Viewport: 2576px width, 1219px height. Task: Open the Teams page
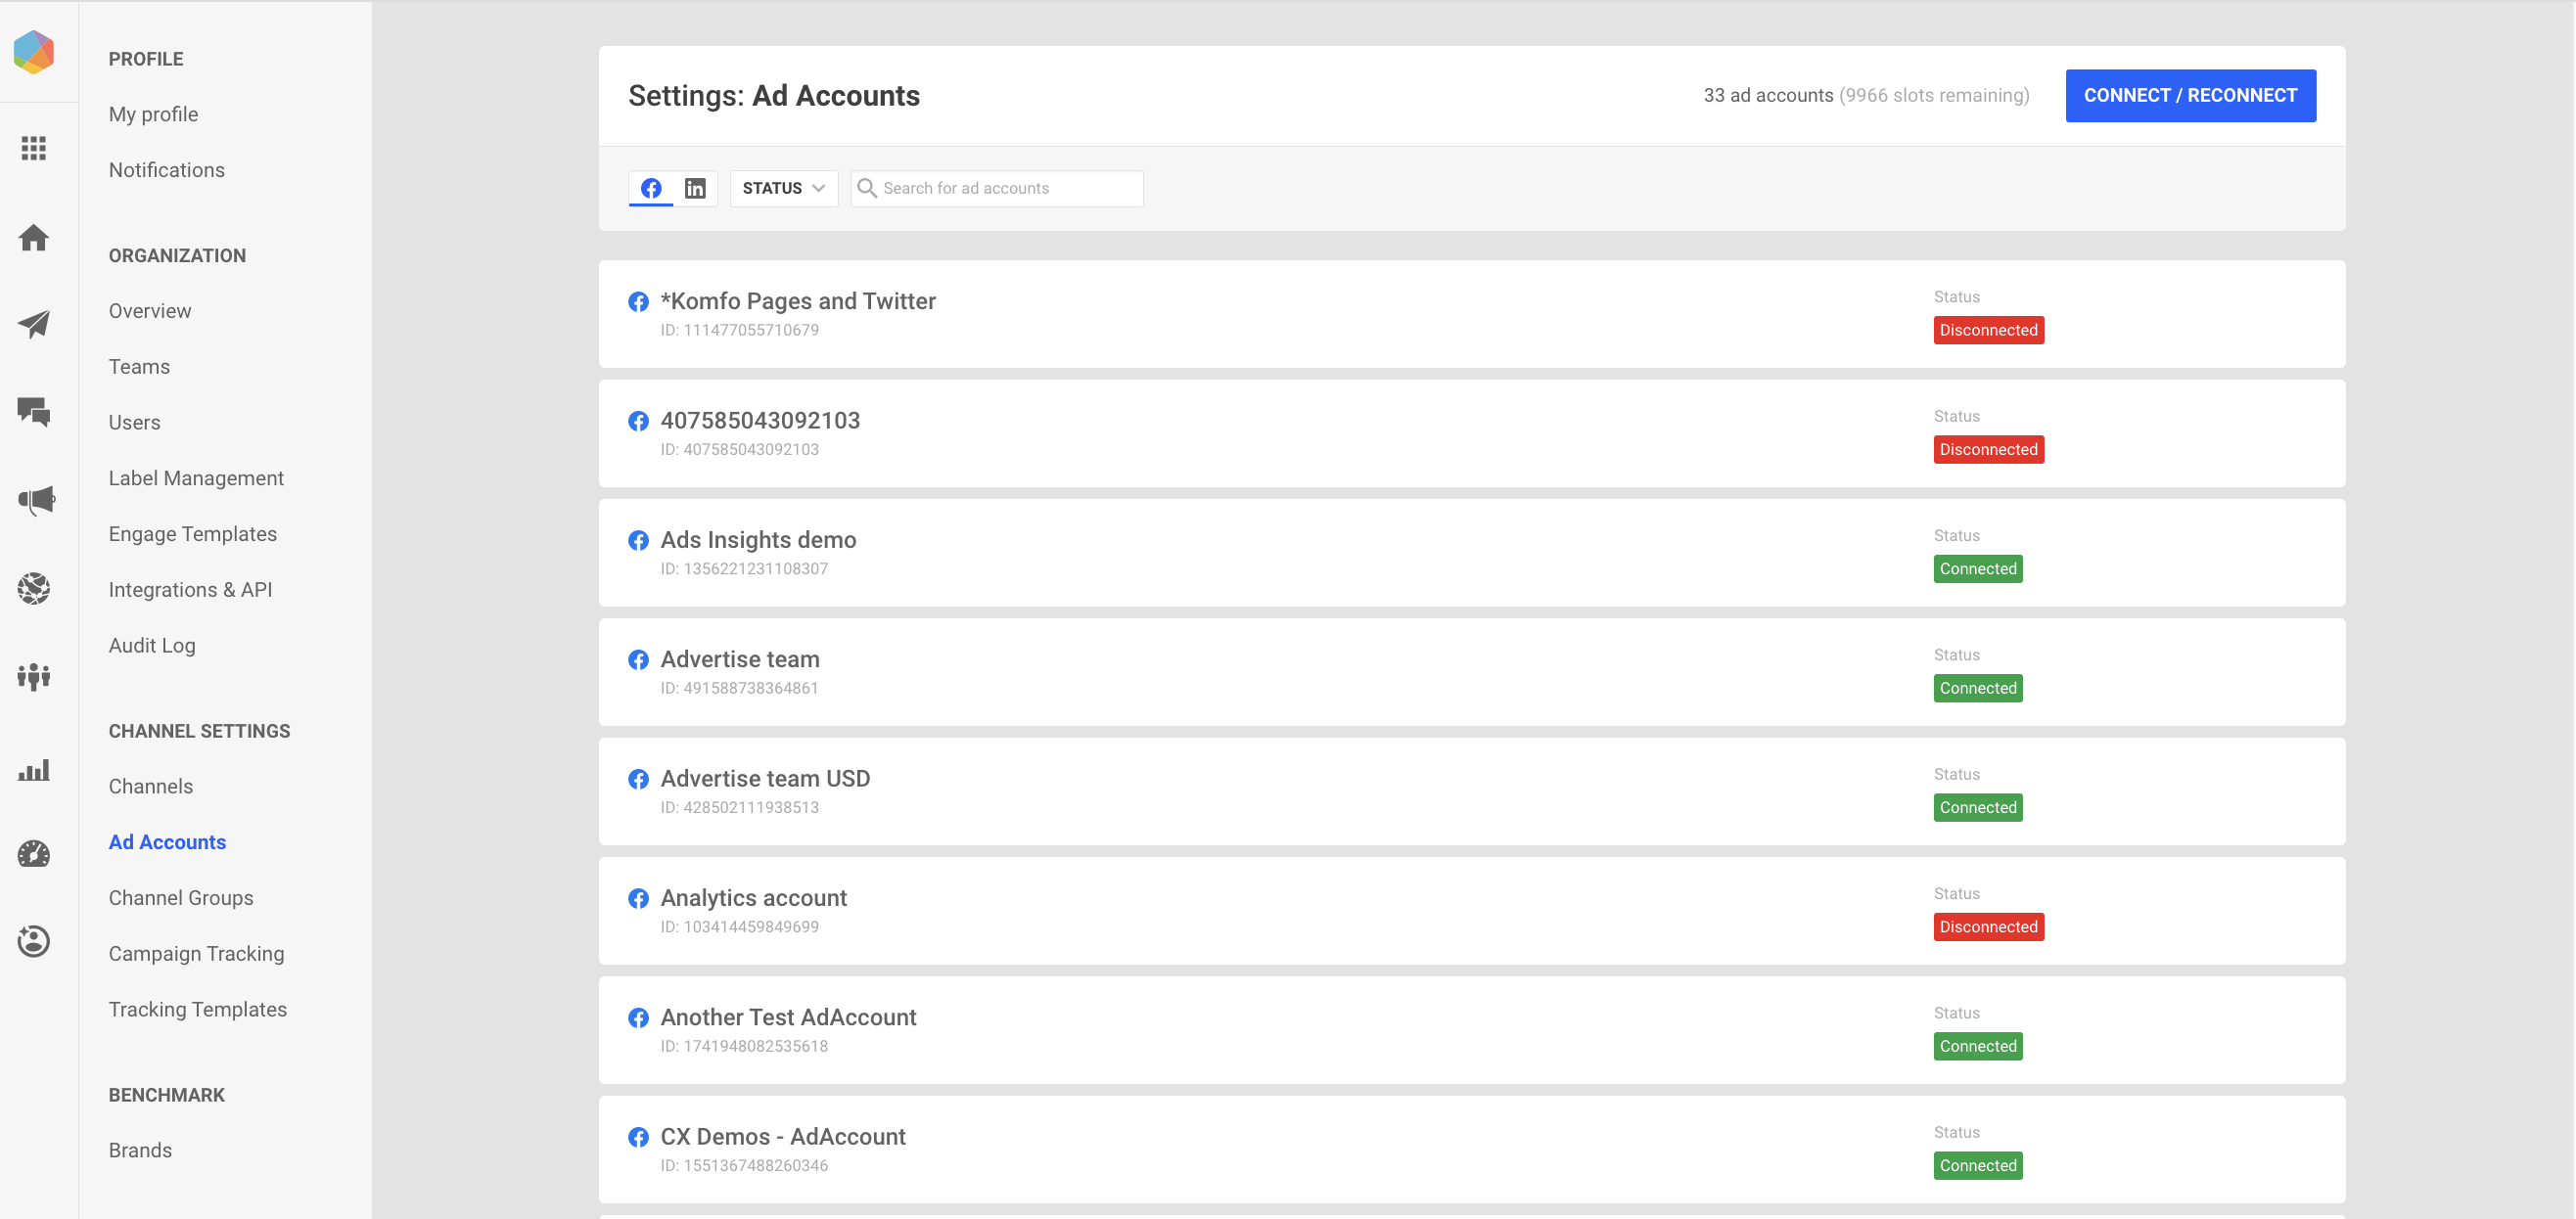(x=139, y=367)
